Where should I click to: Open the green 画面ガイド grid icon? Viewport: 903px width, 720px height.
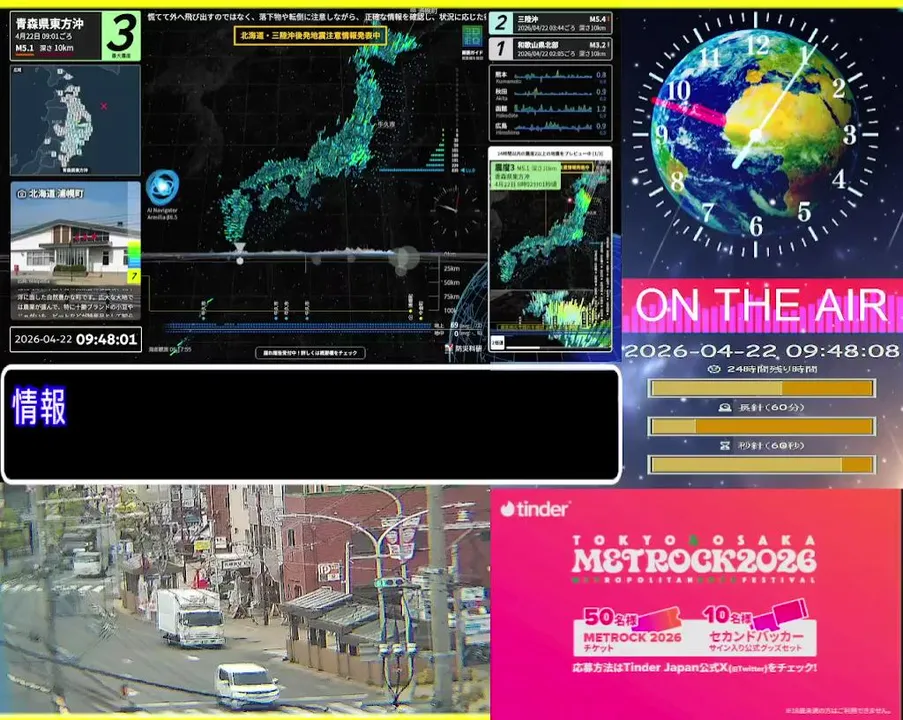click(x=472, y=37)
